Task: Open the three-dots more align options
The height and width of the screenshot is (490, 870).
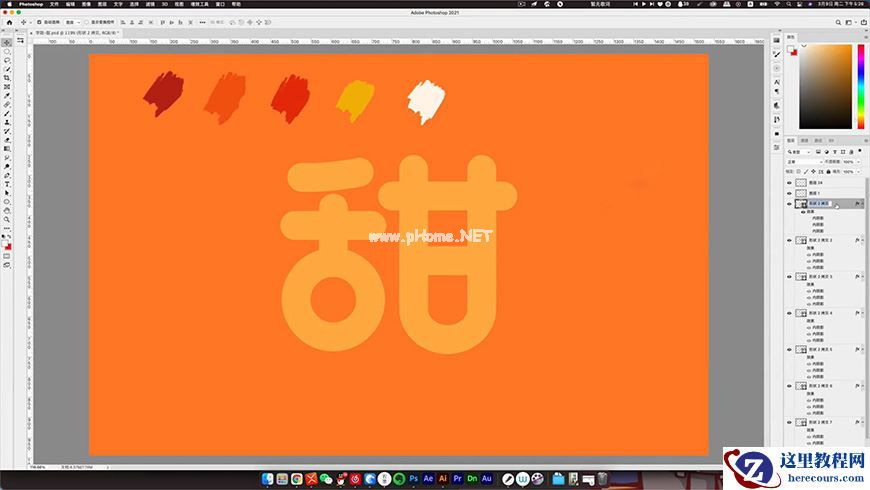Action: tap(203, 22)
